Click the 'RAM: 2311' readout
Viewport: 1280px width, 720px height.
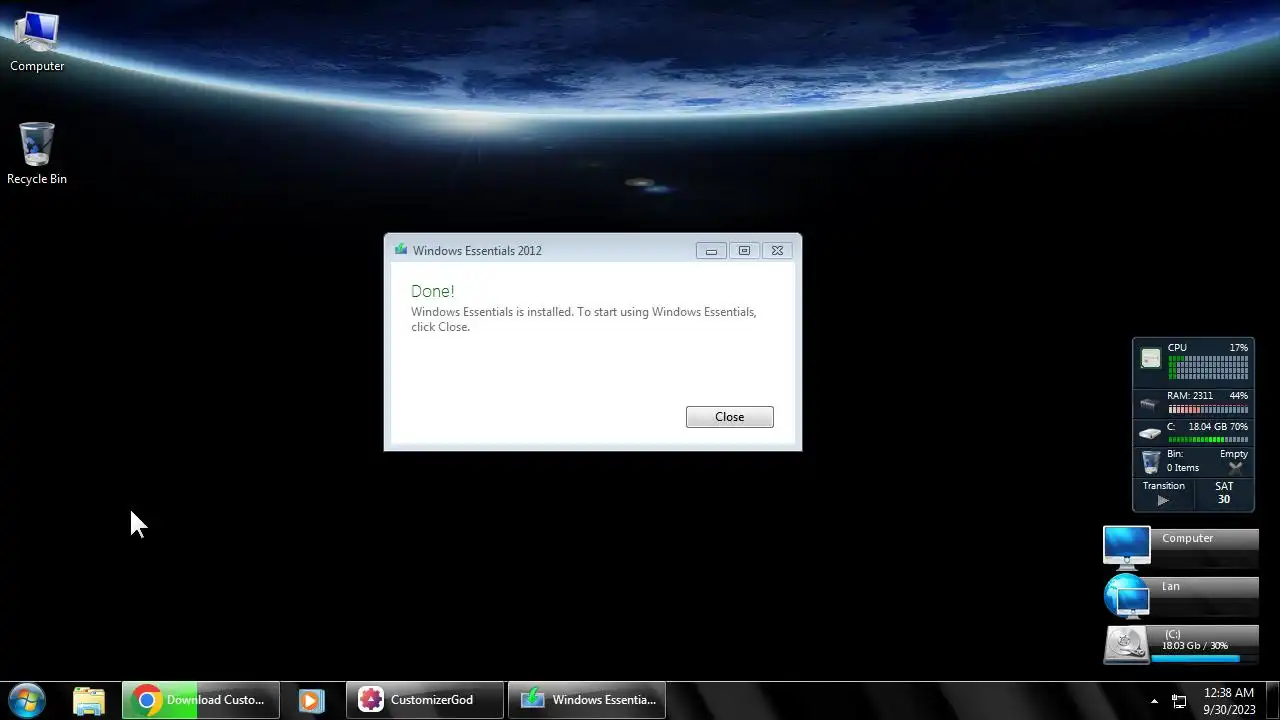(x=1190, y=396)
